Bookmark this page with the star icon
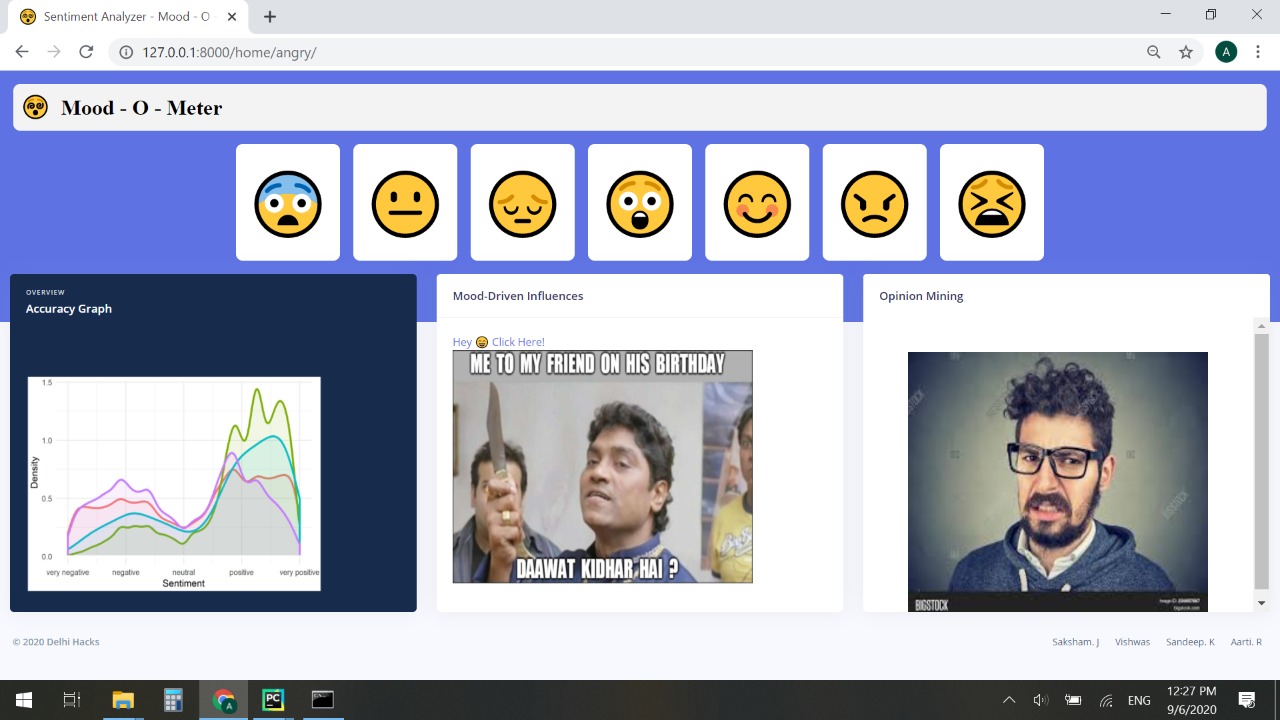The image size is (1280, 720). tap(1186, 52)
